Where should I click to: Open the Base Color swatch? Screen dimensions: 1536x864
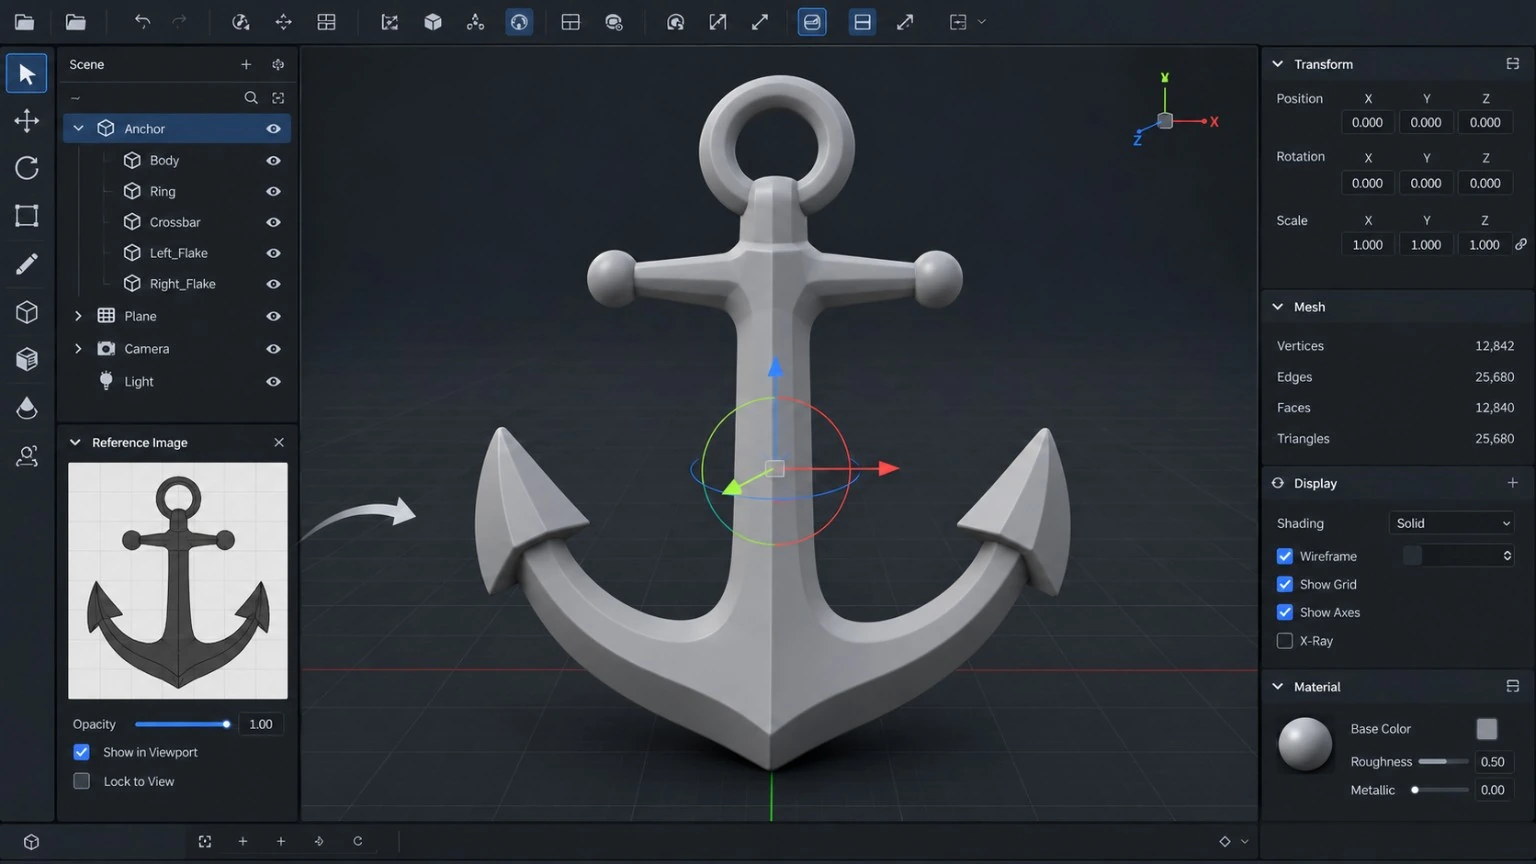tap(1487, 729)
